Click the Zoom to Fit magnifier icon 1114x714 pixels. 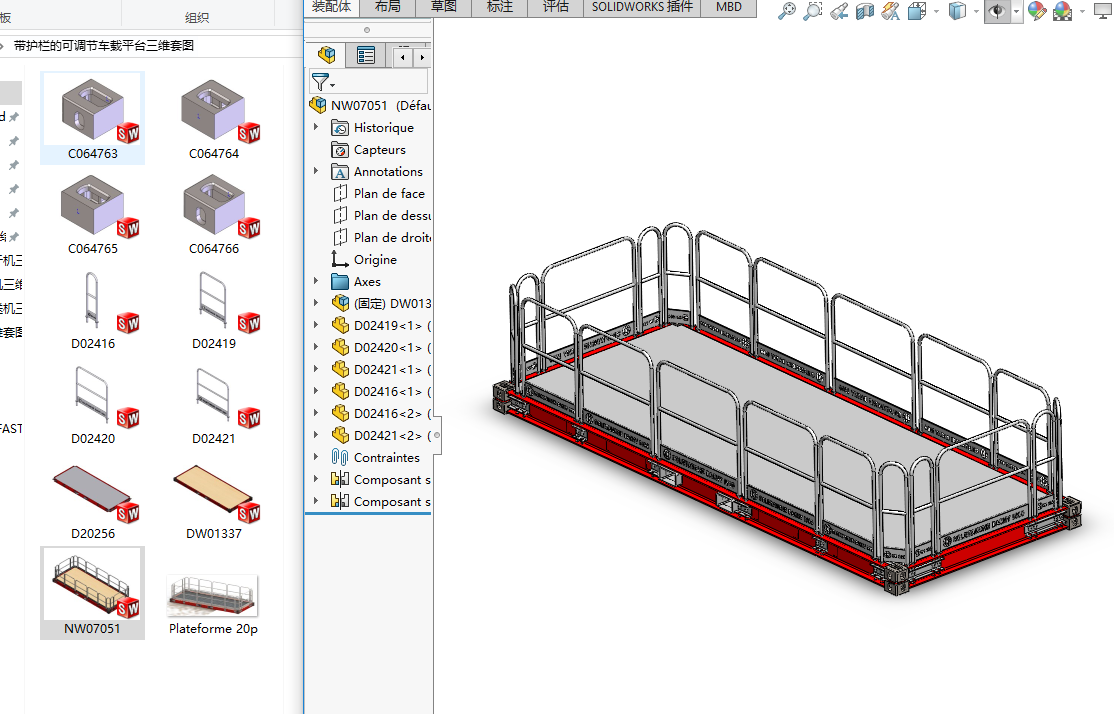click(x=788, y=10)
